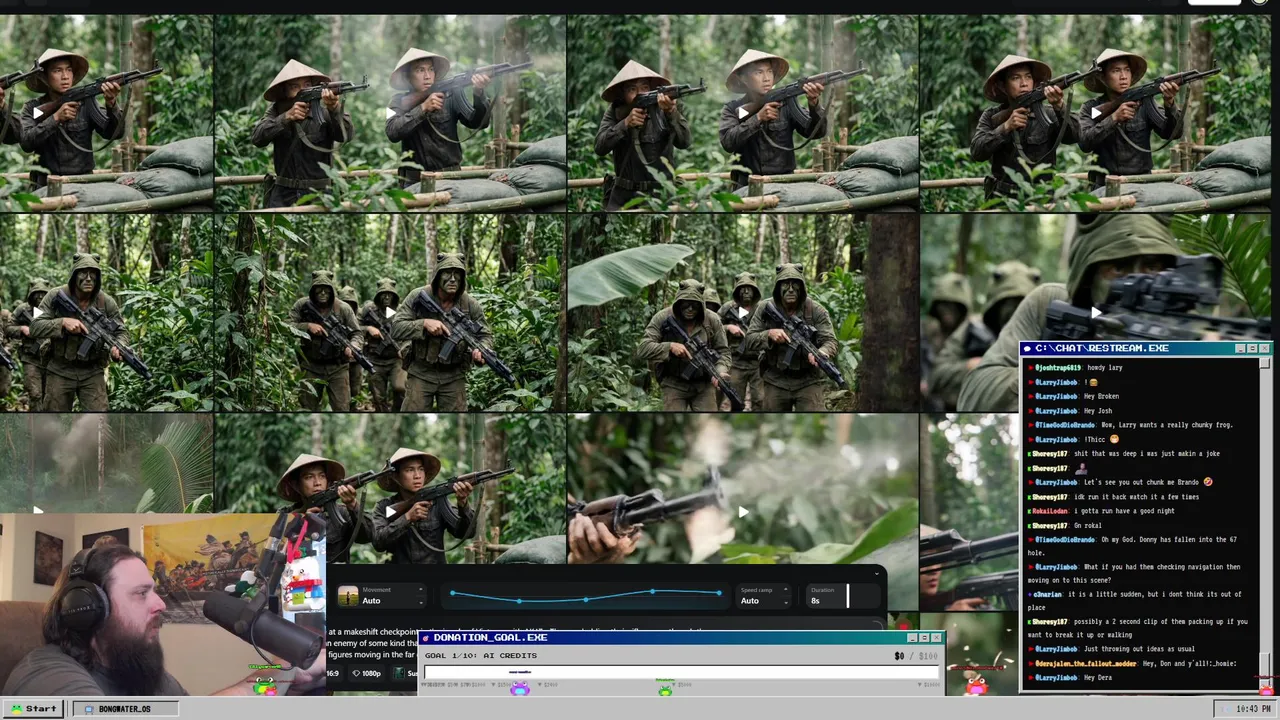Image resolution: width=1280 pixels, height=720 pixels.
Task: Click the '!Thicc' chat message
Action: pos(1101,439)
